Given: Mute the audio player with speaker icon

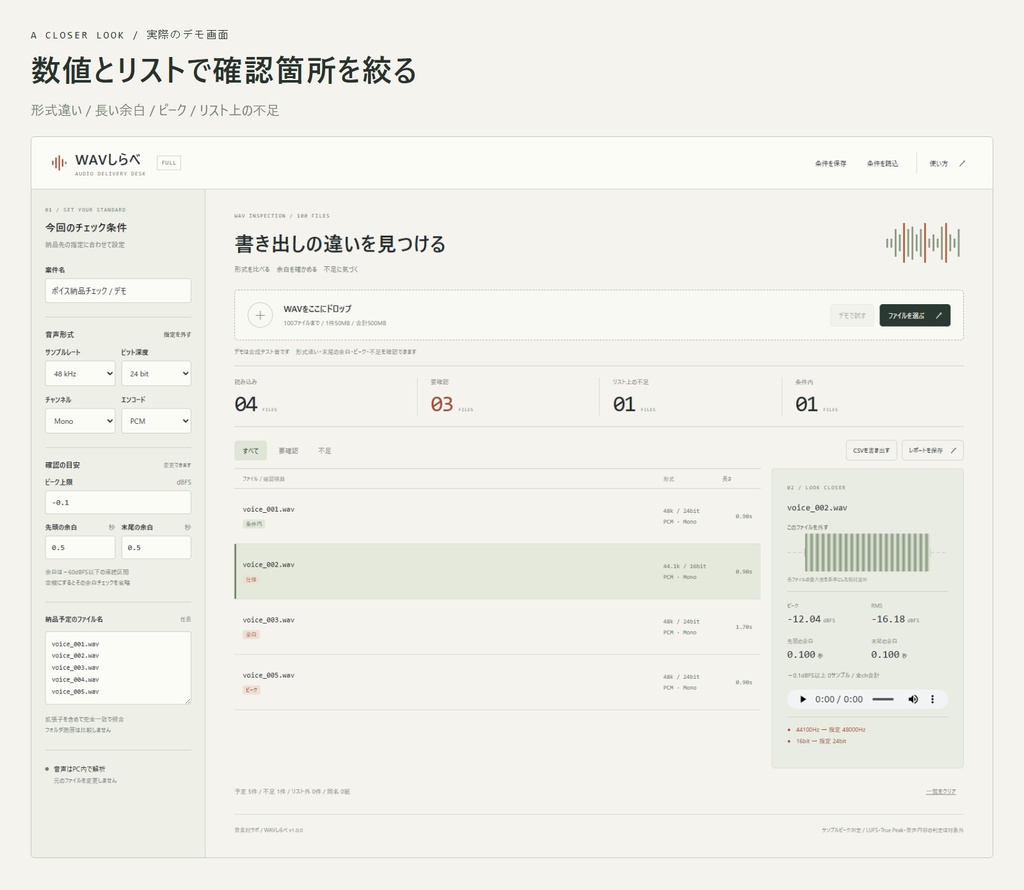Looking at the screenshot, I should pos(913,699).
